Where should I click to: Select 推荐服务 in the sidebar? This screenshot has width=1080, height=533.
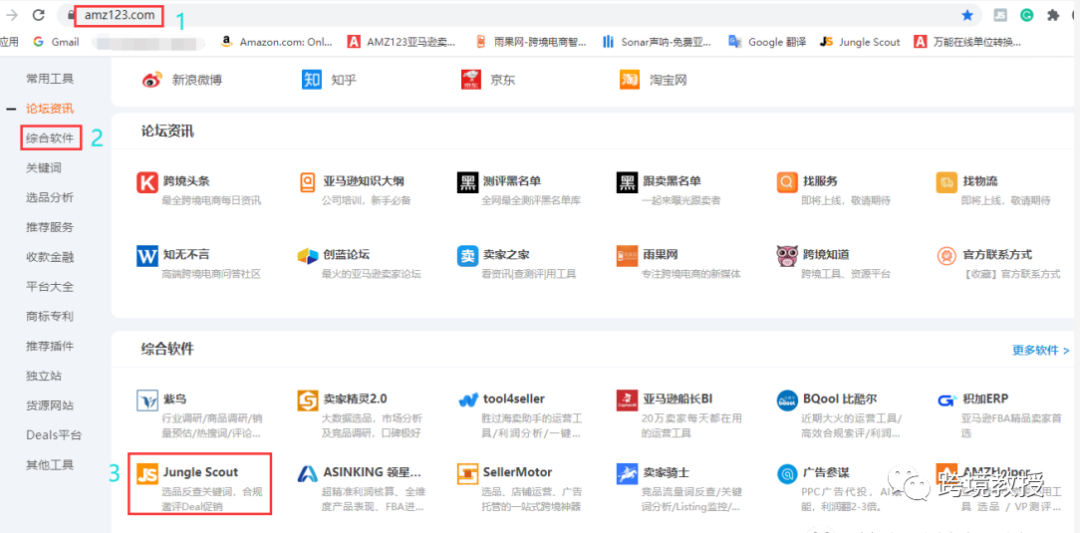pos(50,227)
